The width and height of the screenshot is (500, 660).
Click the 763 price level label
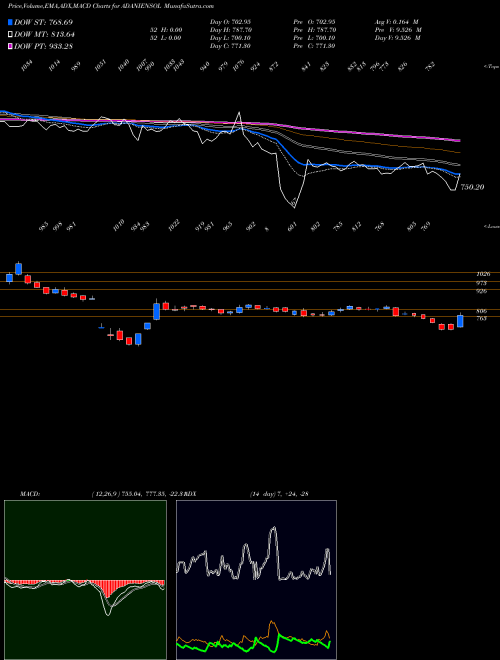coord(481,319)
